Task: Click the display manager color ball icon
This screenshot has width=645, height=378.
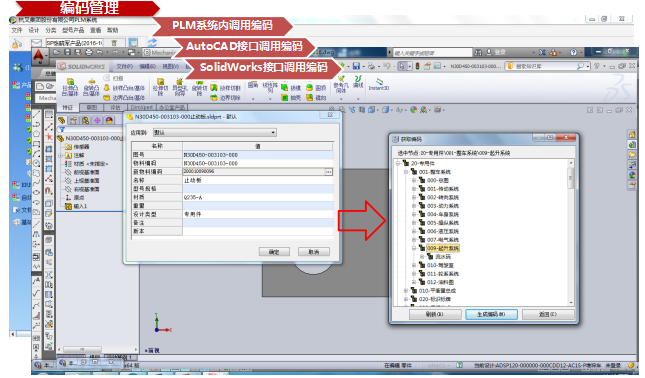Action: [109, 120]
